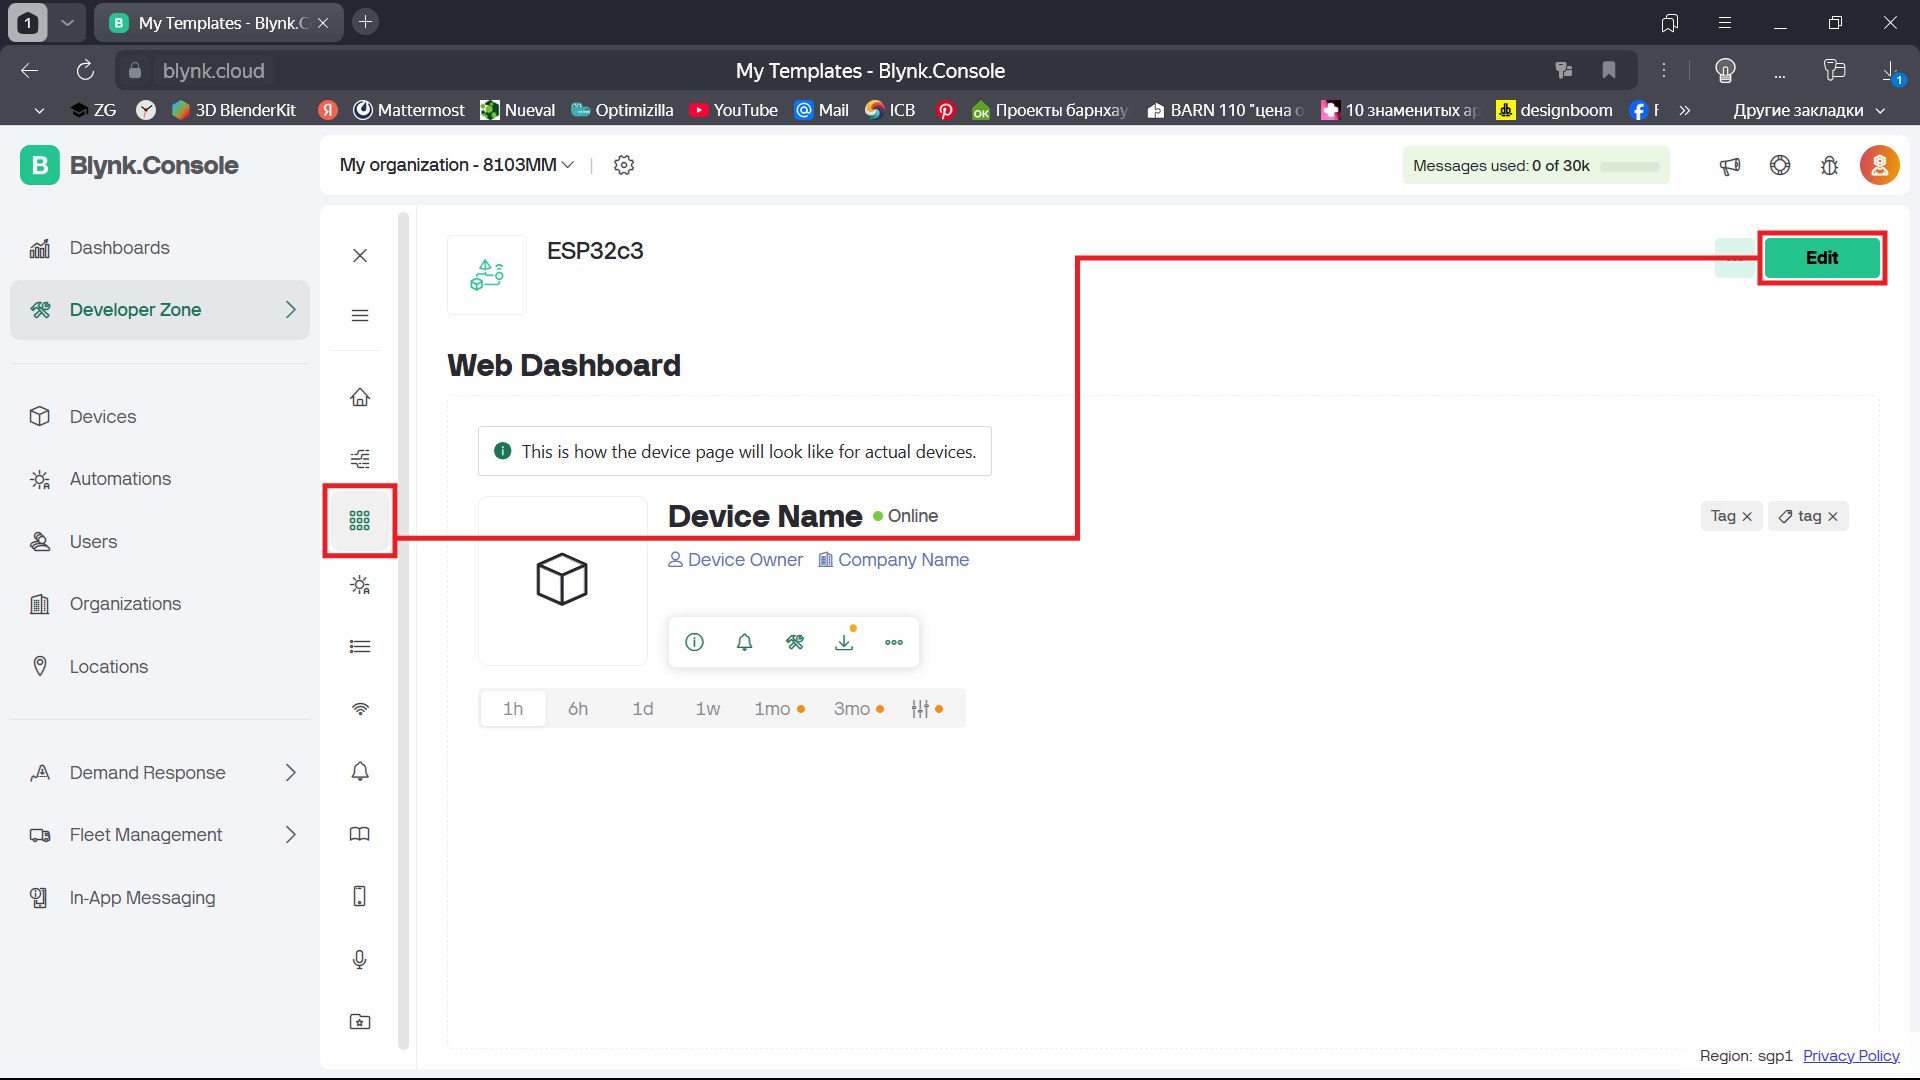Open the device more actions ellipsis
Image resolution: width=1920 pixels, height=1080 pixels.
[894, 642]
